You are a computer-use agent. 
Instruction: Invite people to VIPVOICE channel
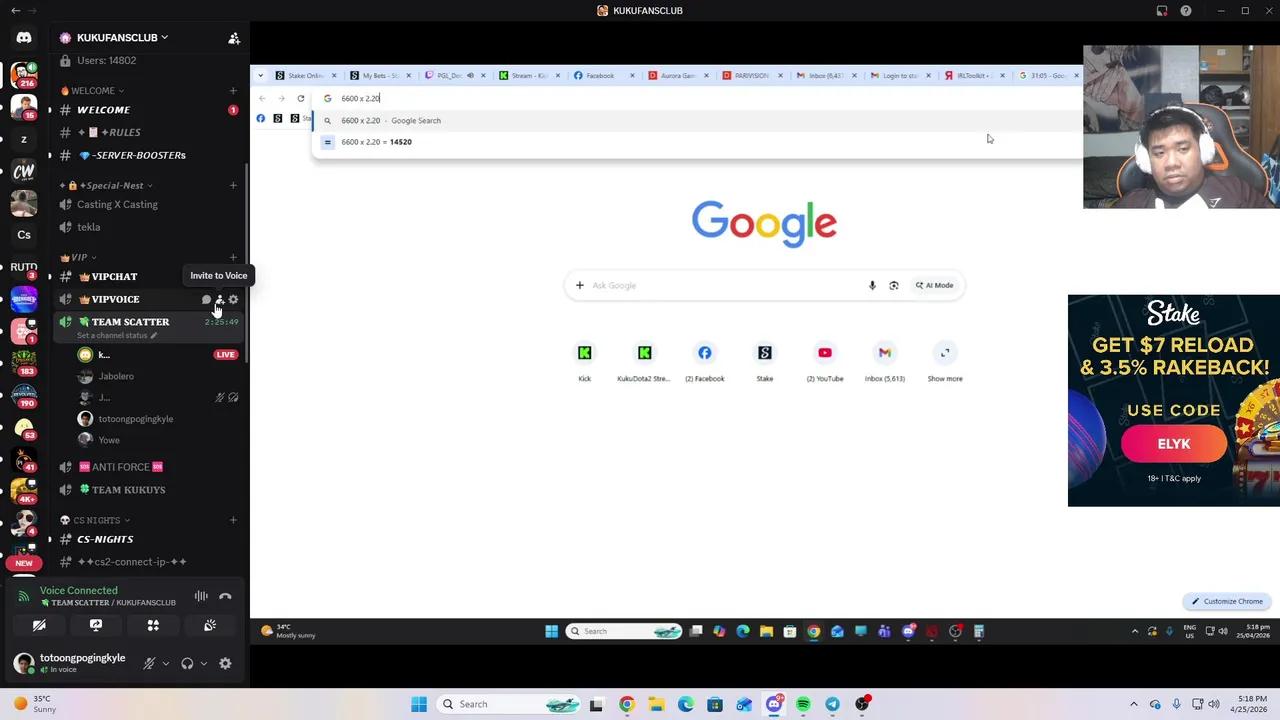(x=220, y=299)
